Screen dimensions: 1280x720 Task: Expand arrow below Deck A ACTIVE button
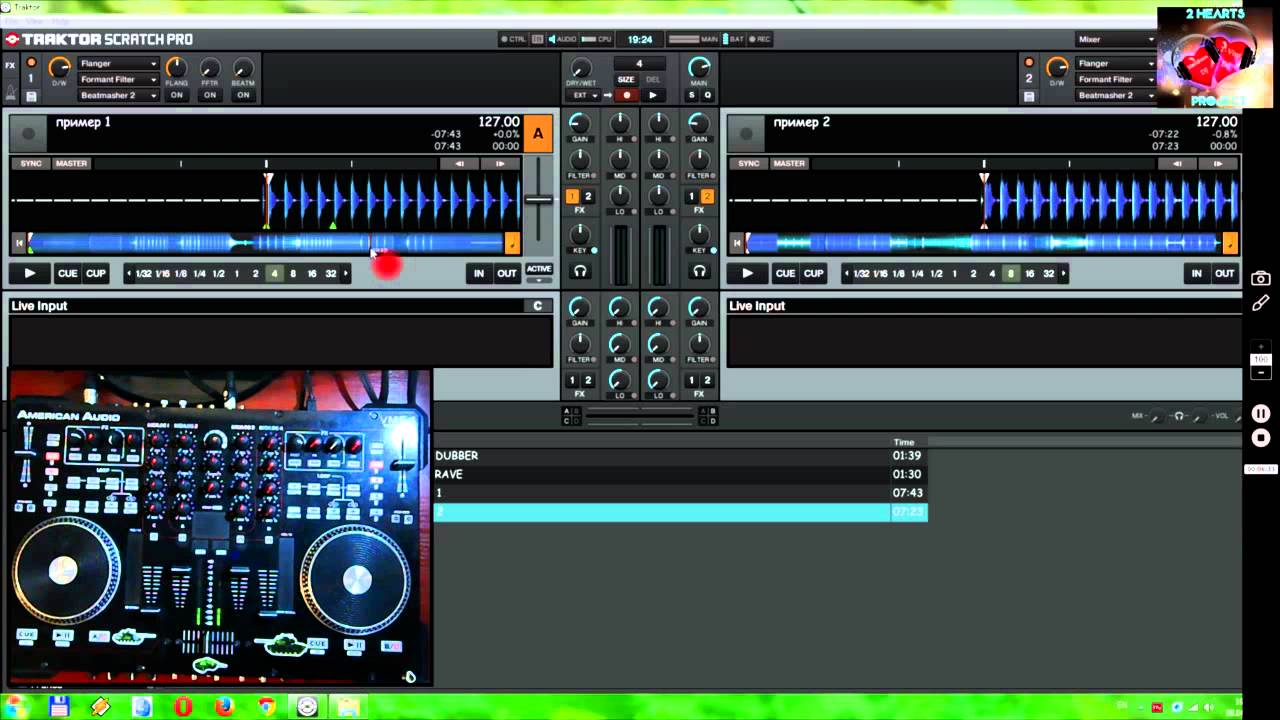pos(539,281)
